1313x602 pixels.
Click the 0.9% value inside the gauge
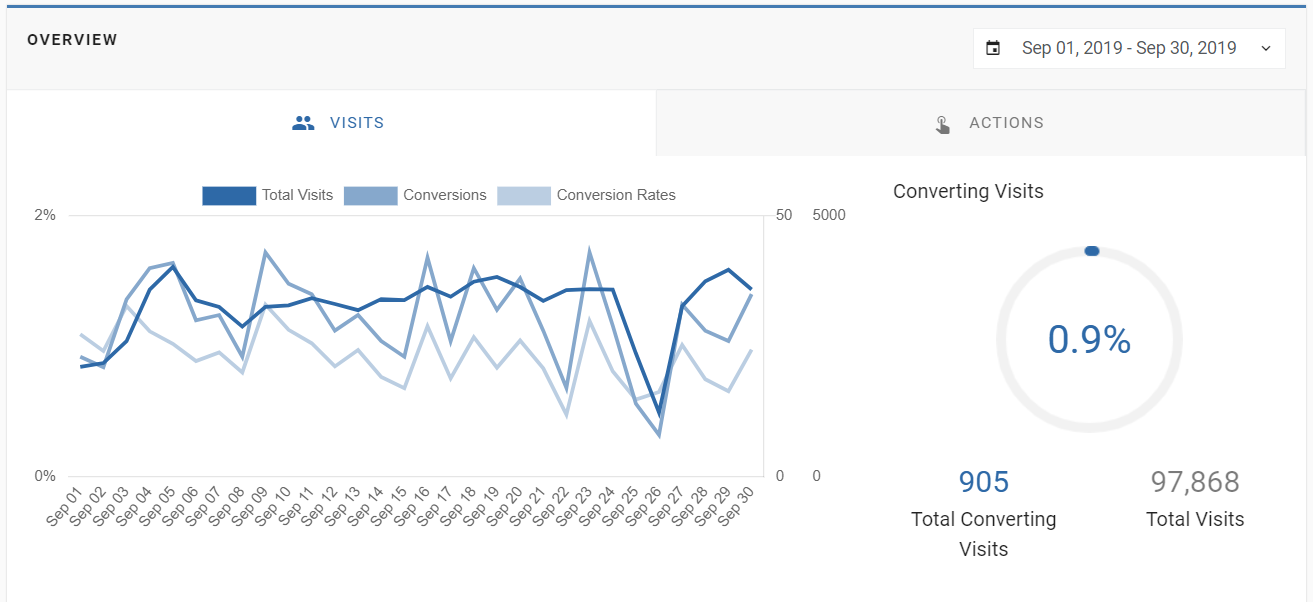coord(1089,340)
